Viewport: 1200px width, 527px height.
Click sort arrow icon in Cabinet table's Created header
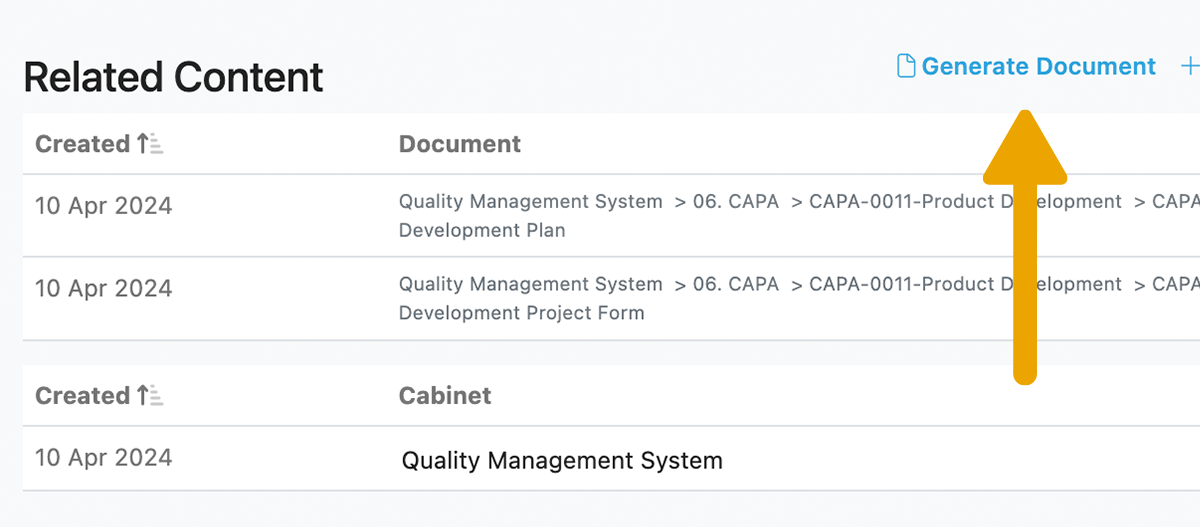coord(149,396)
